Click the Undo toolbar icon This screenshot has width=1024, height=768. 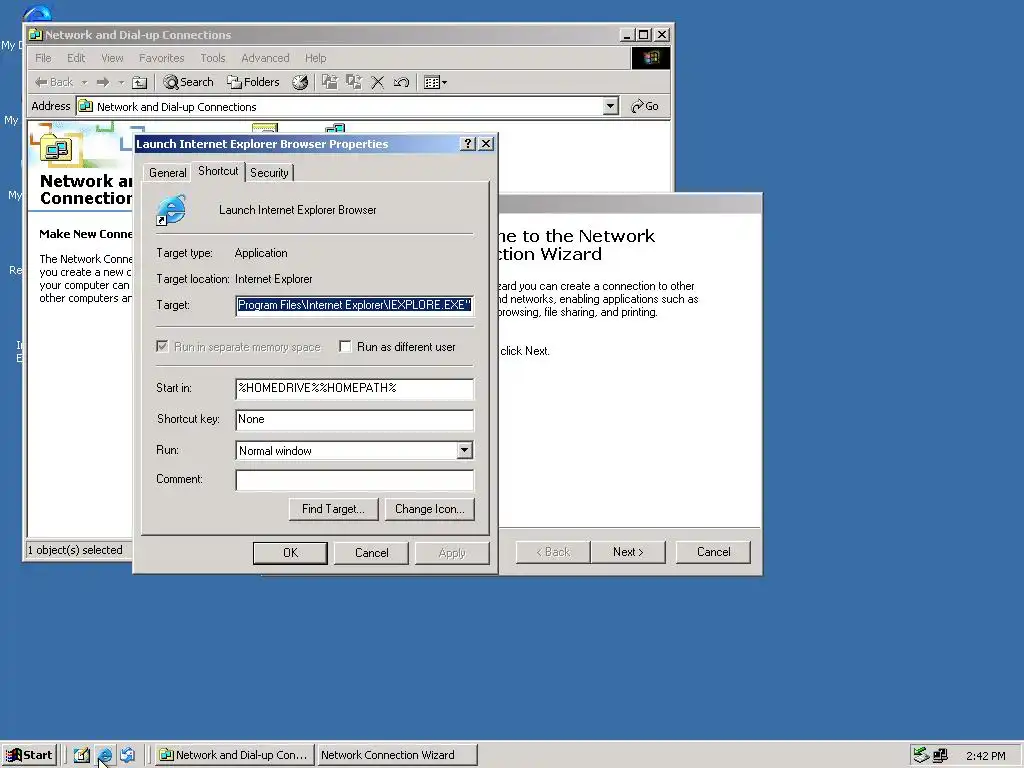[401, 82]
